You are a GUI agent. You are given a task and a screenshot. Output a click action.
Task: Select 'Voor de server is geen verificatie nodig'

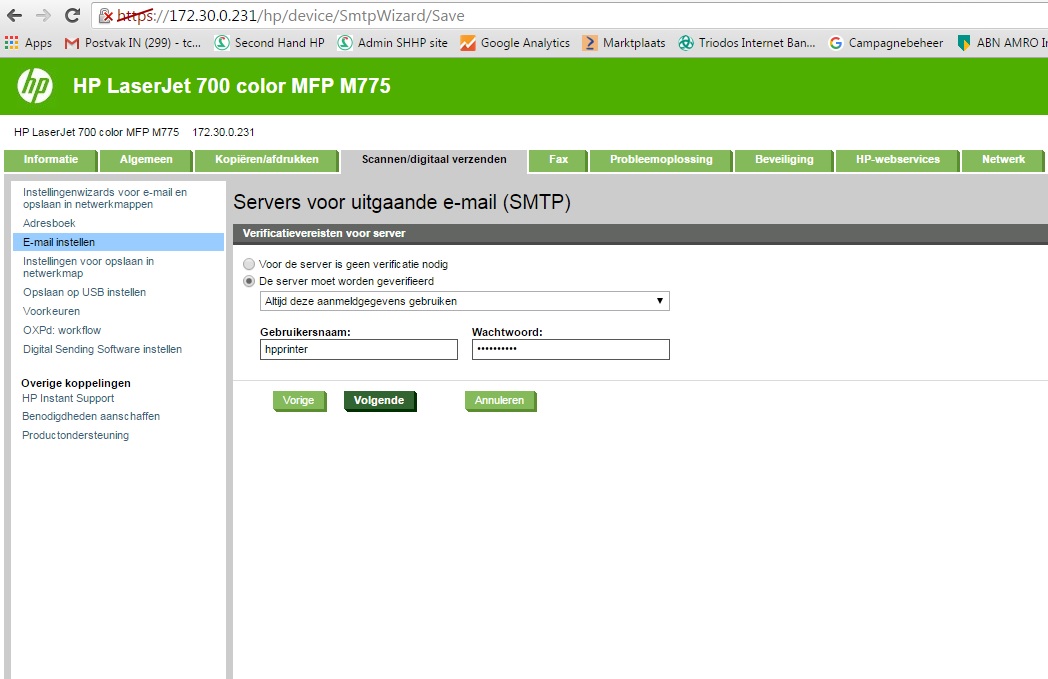coord(249,264)
